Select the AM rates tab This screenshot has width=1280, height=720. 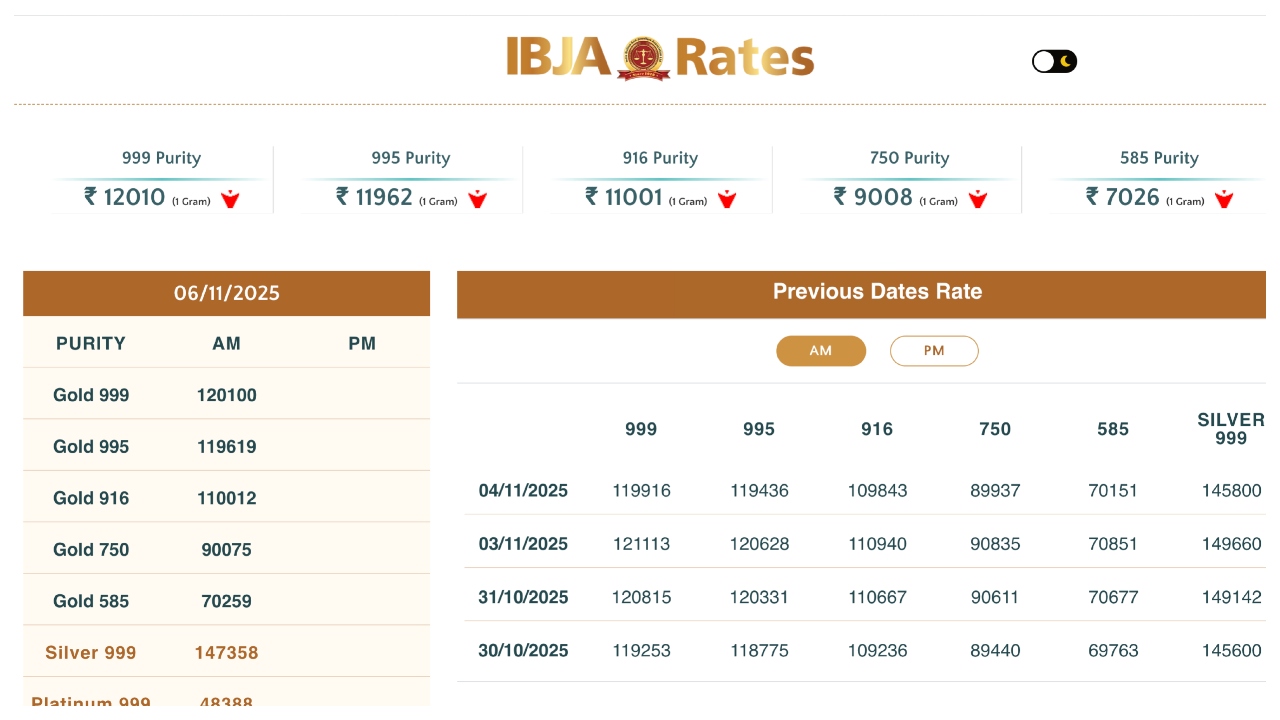tap(821, 351)
